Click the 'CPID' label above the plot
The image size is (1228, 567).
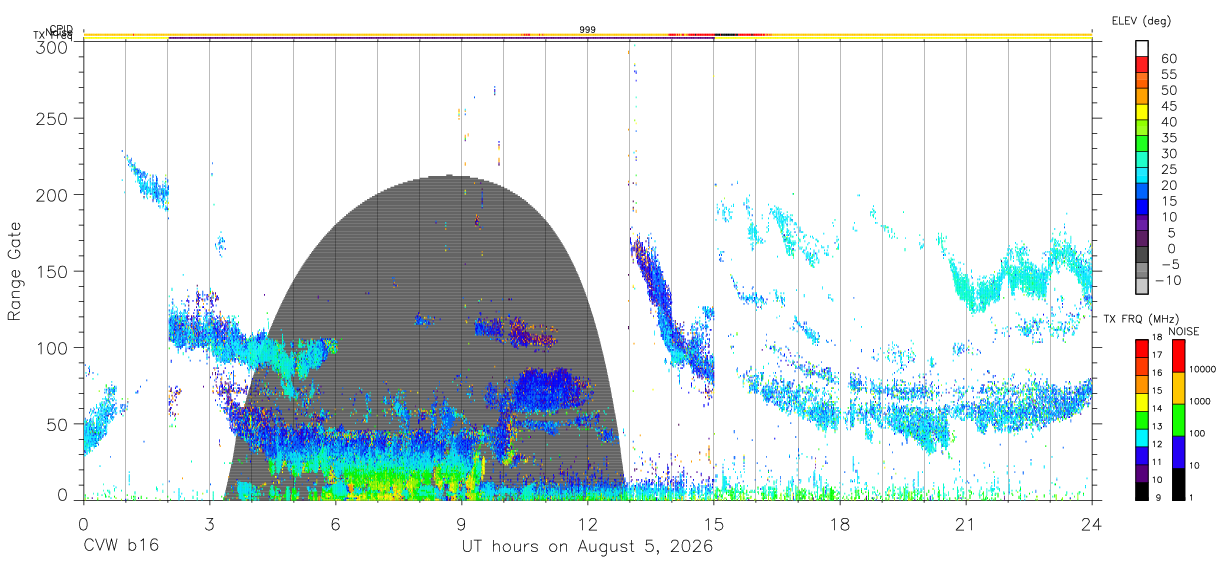(61, 30)
